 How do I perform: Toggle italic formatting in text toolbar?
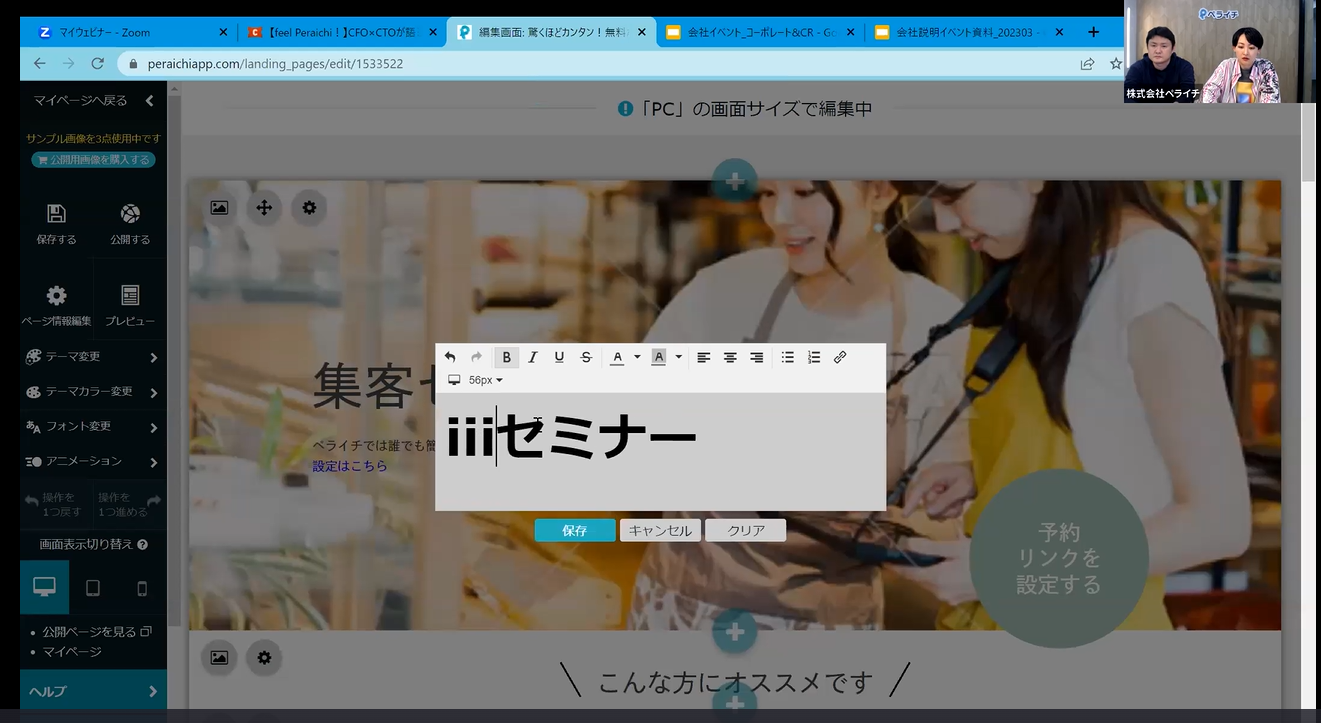pos(533,357)
